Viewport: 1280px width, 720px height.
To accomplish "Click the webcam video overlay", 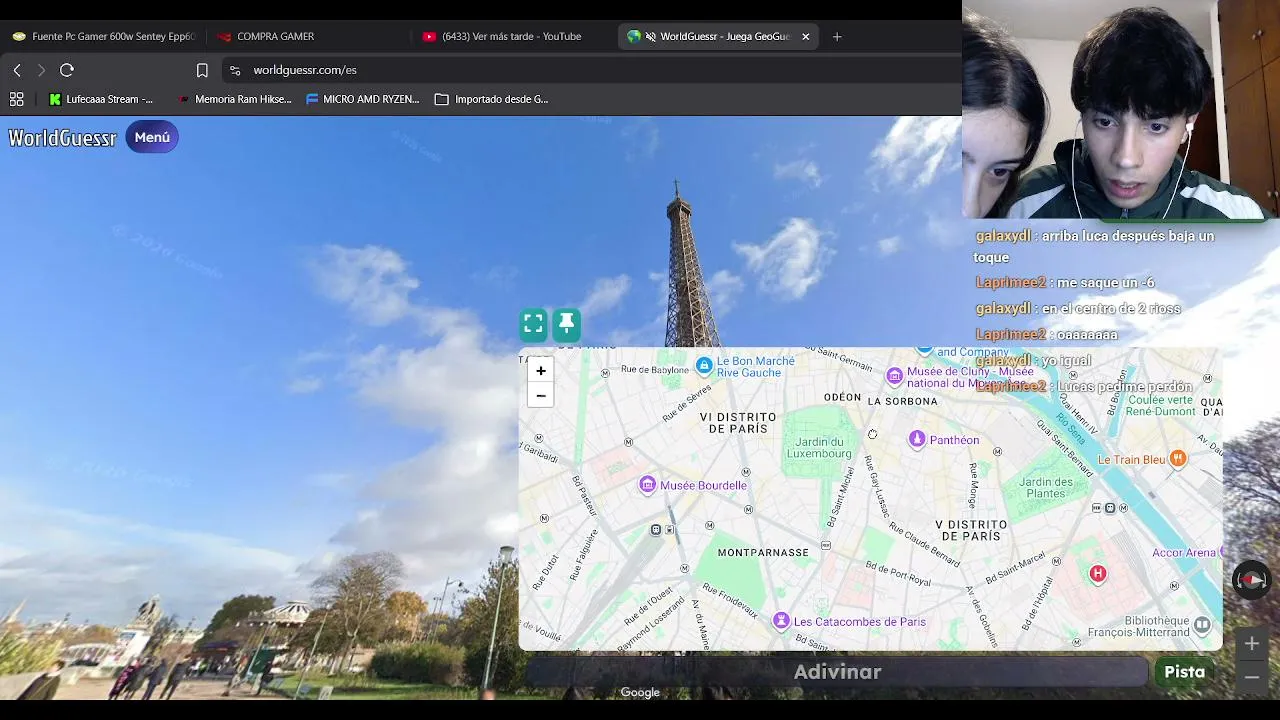I will click(x=1121, y=109).
